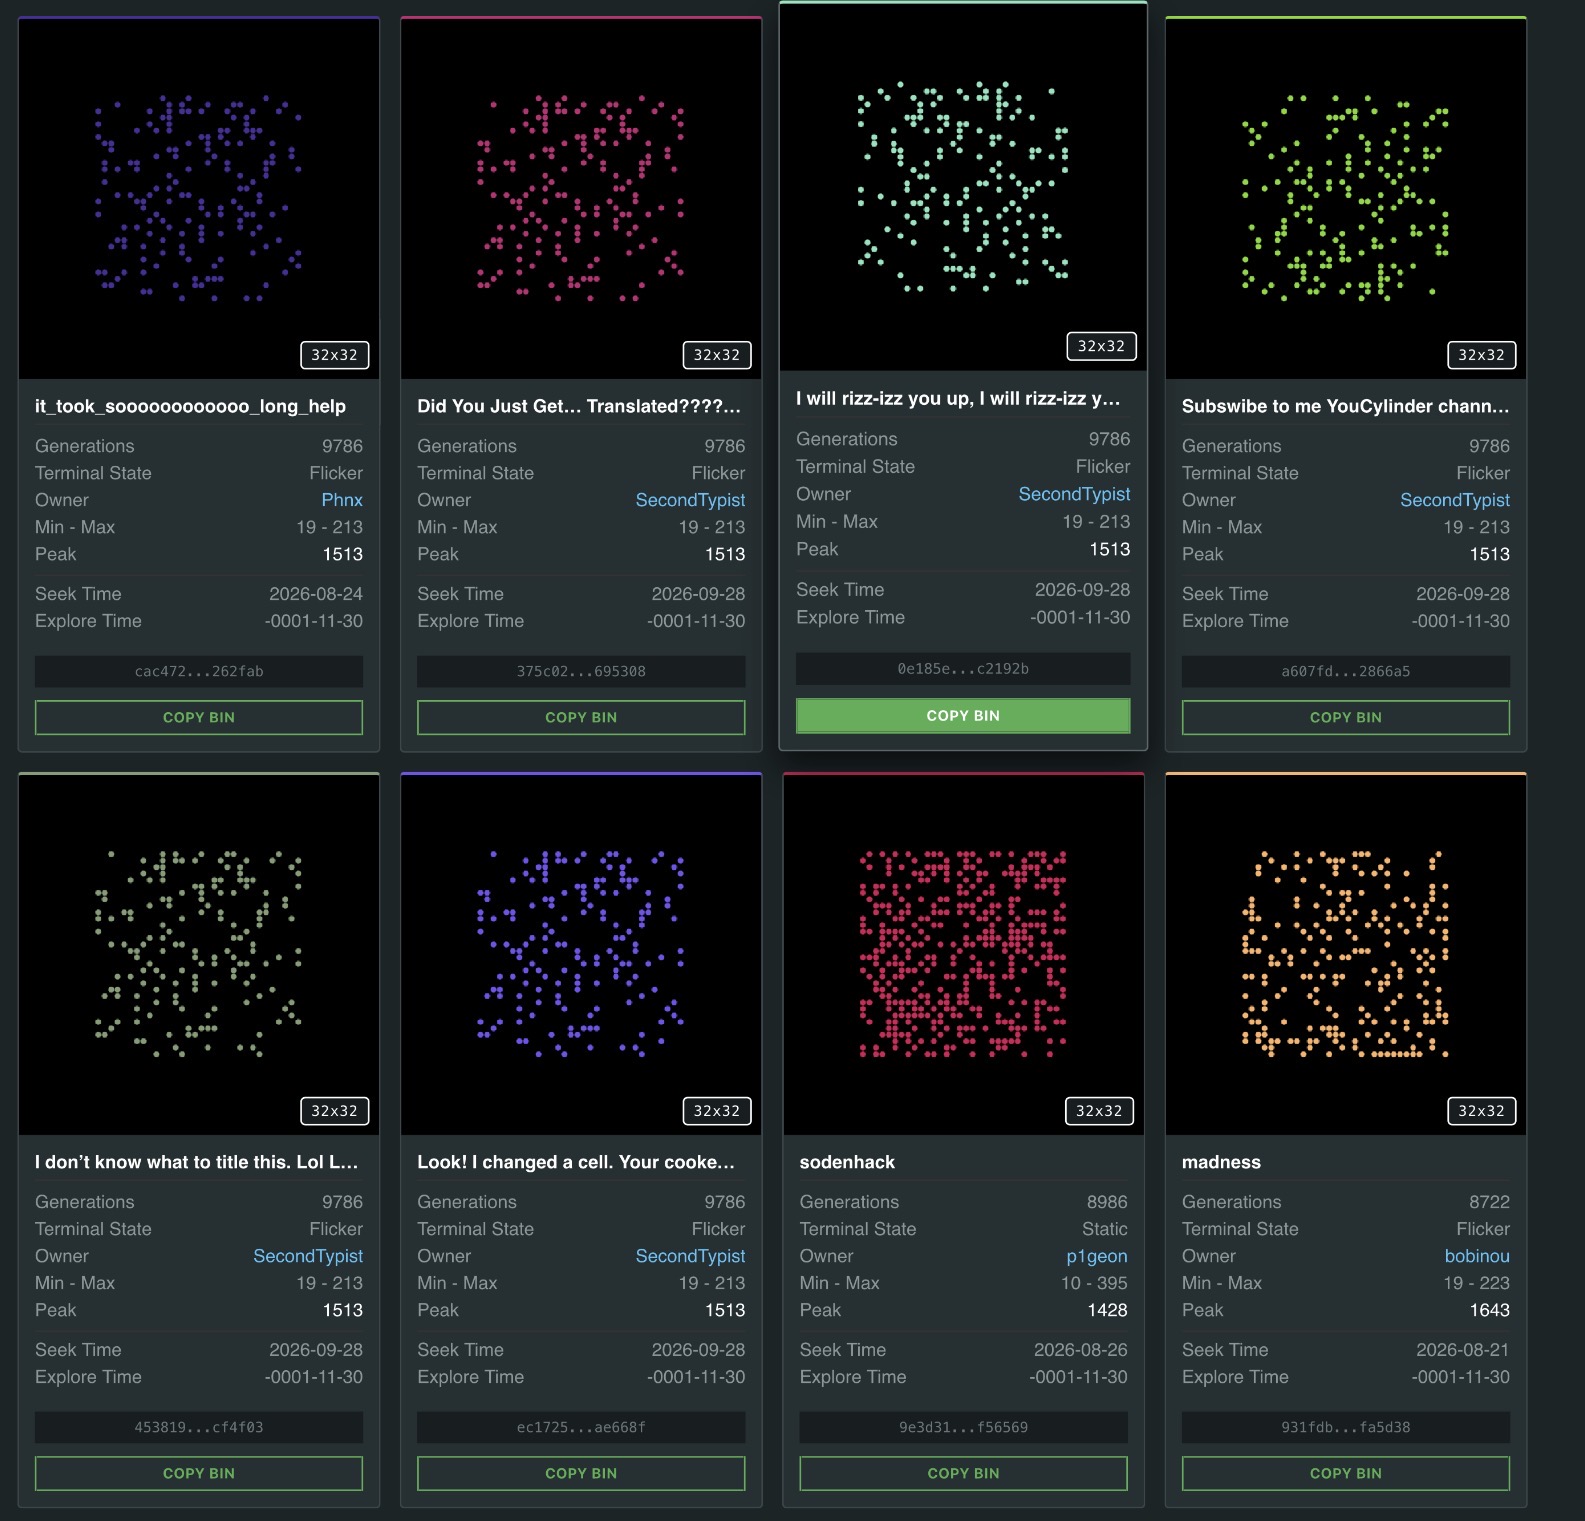Click the terminal state value 'Static'

click(1104, 1229)
